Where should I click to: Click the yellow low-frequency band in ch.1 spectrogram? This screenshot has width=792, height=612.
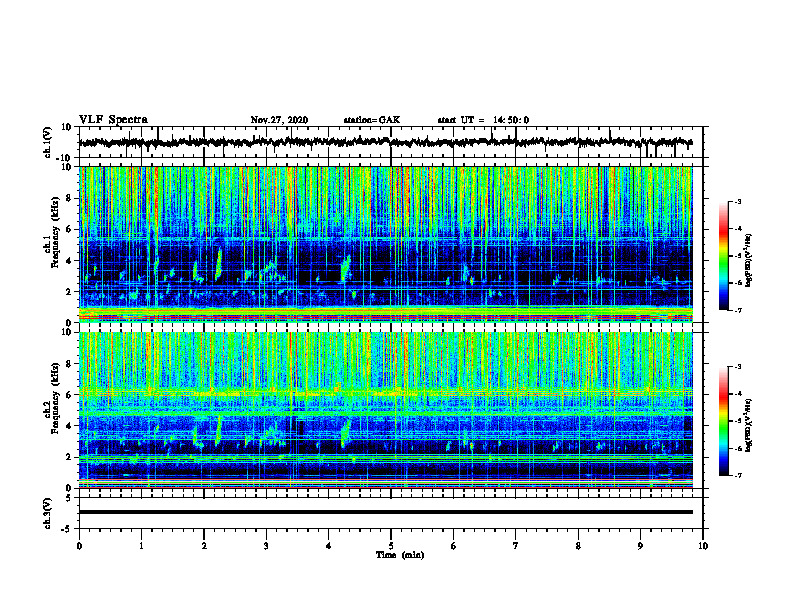pyautogui.click(x=386, y=311)
